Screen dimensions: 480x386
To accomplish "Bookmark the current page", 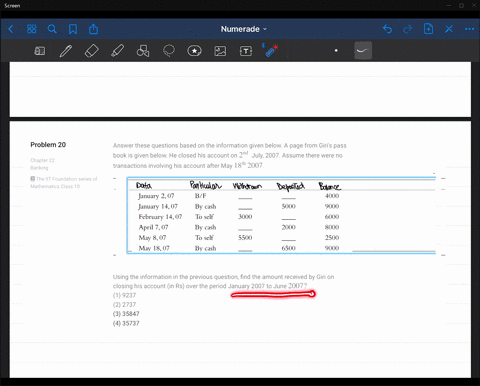I will (x=73, y=29).
